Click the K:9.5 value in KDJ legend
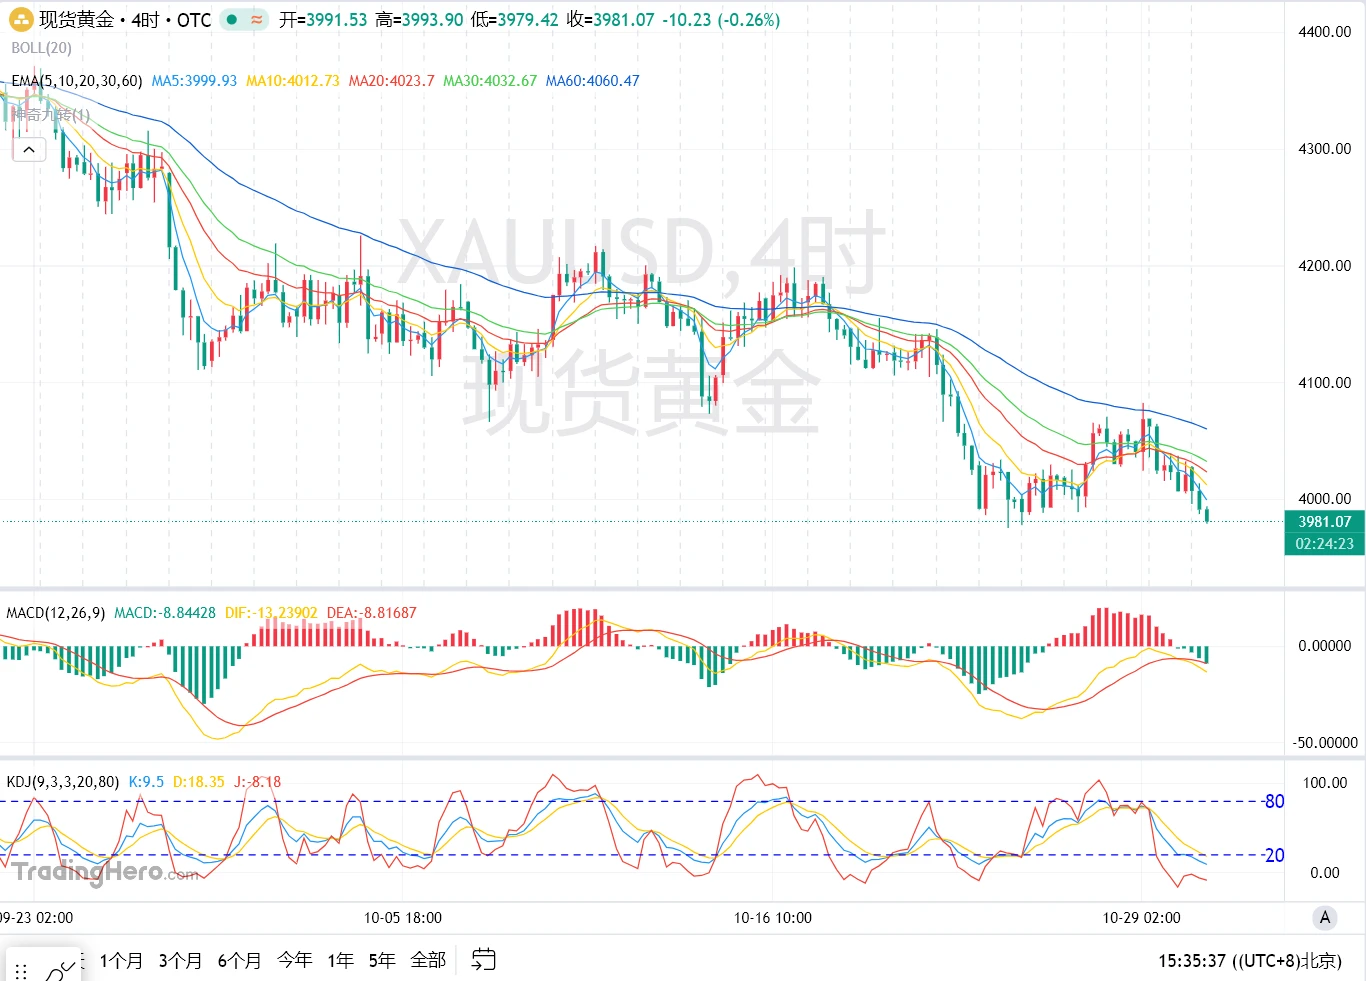This screenshot has width=1366, height=981. [x=146, y=782]
